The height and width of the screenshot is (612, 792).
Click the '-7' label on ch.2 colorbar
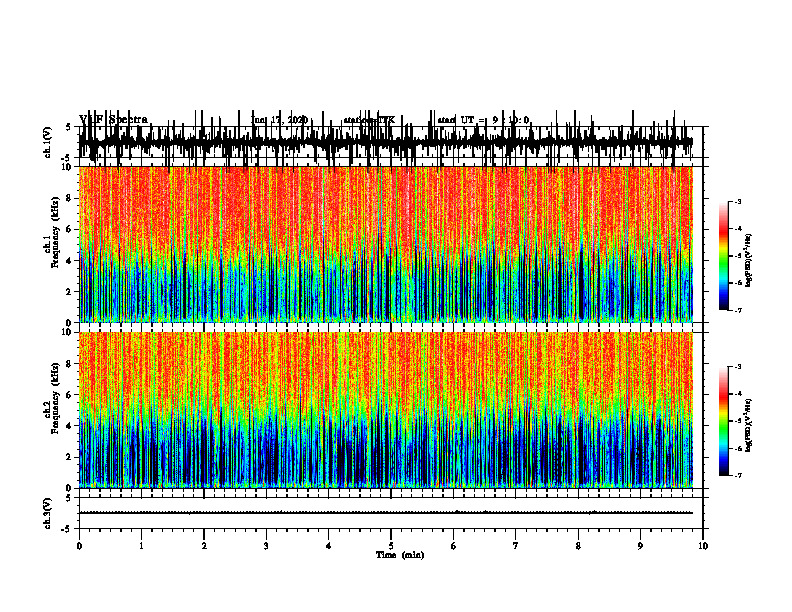[x=738, y=476]
